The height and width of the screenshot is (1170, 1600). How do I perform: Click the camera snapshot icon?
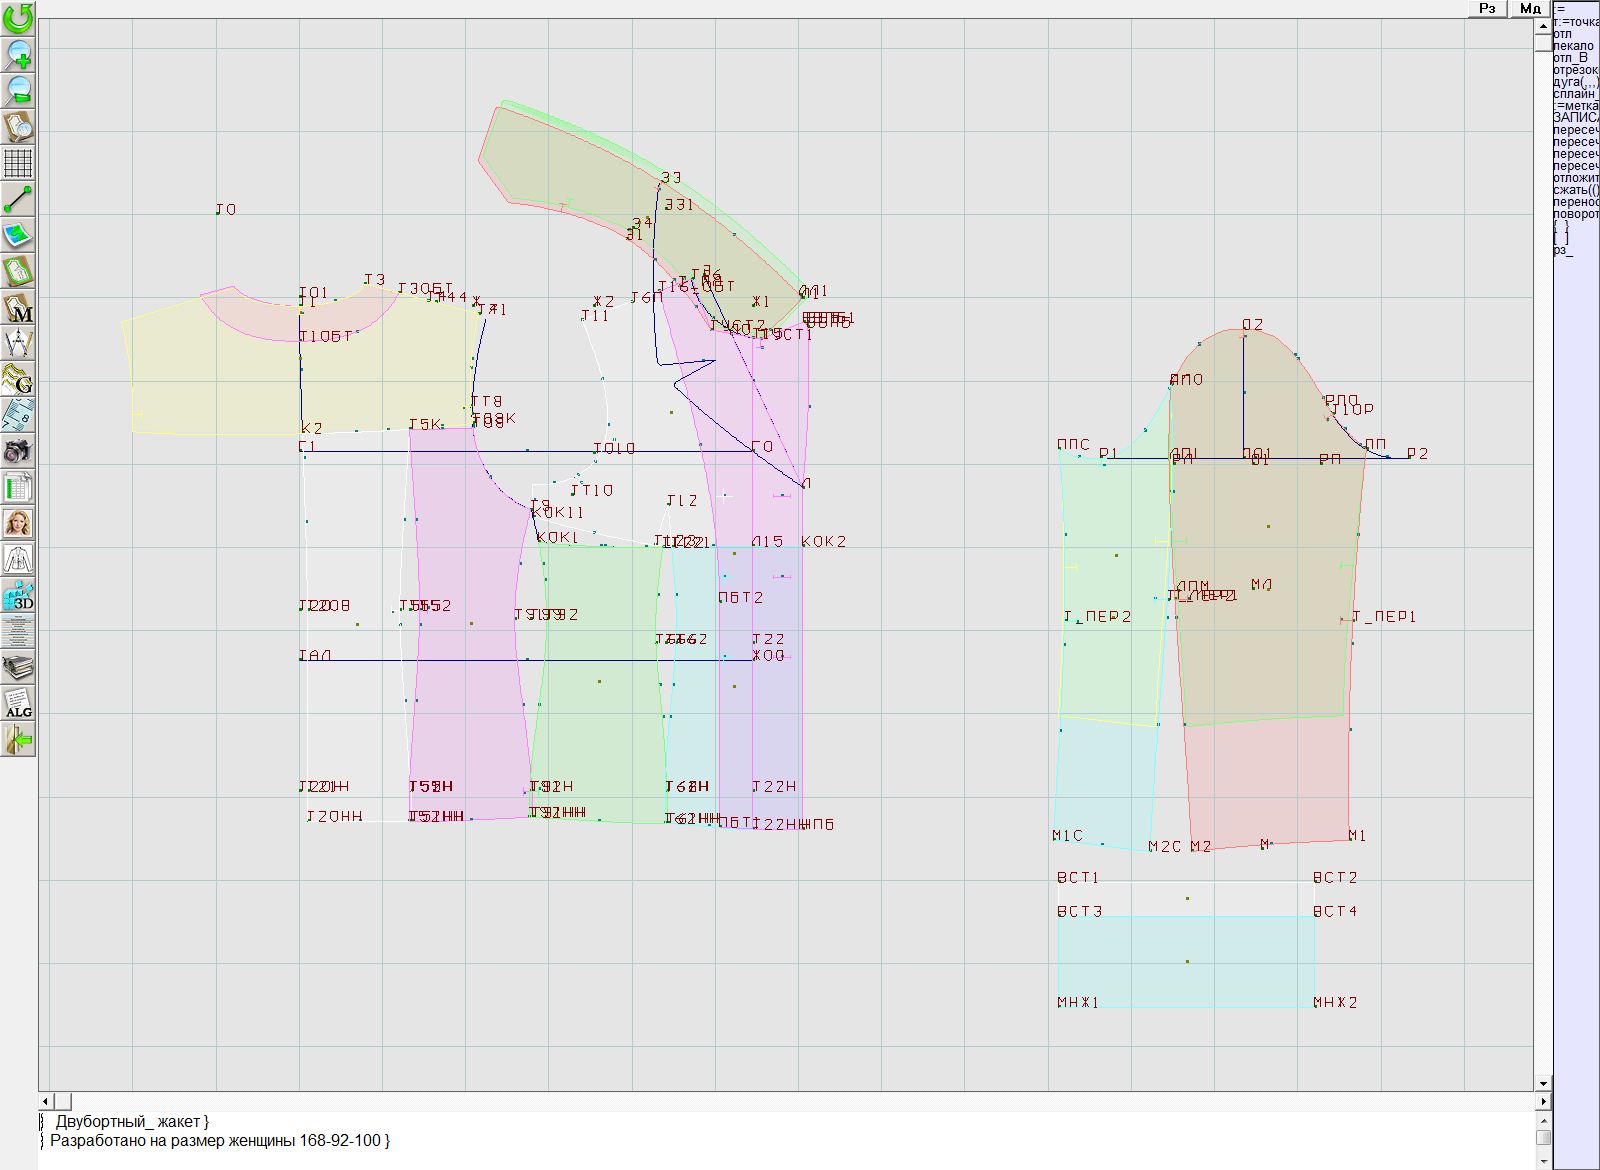click(18, 451)
